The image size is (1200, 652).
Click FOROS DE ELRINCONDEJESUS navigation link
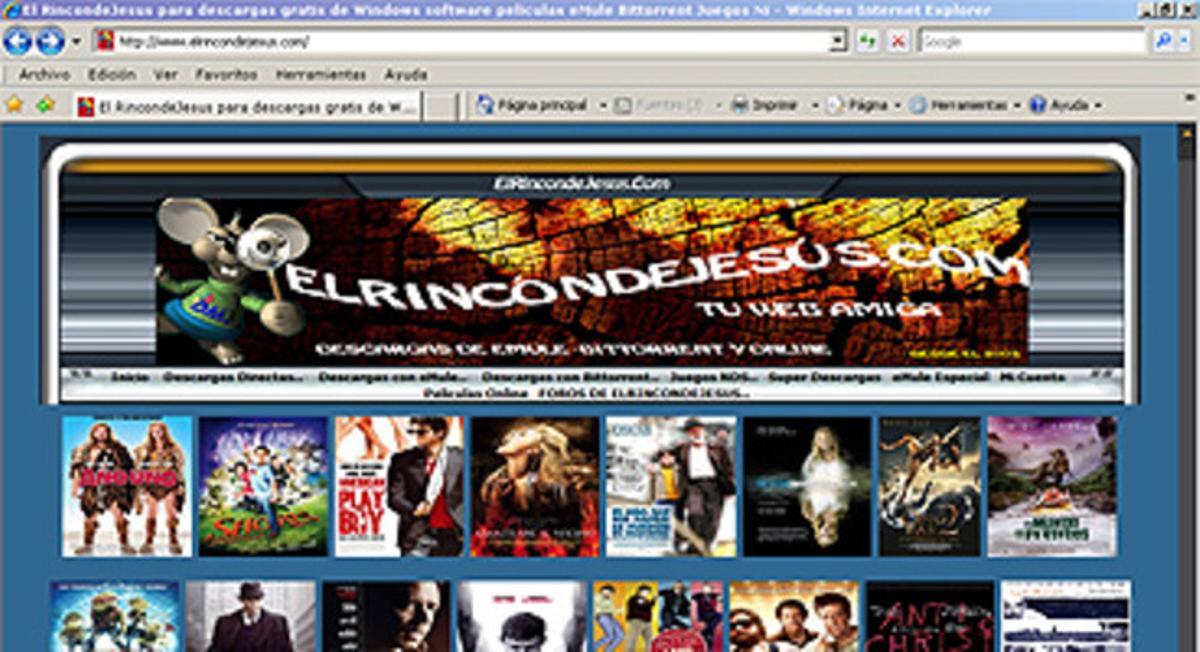[643, 393]
